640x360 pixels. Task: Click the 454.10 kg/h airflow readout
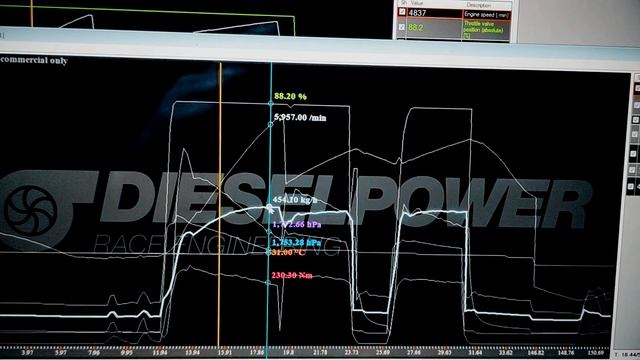[295, 200]
